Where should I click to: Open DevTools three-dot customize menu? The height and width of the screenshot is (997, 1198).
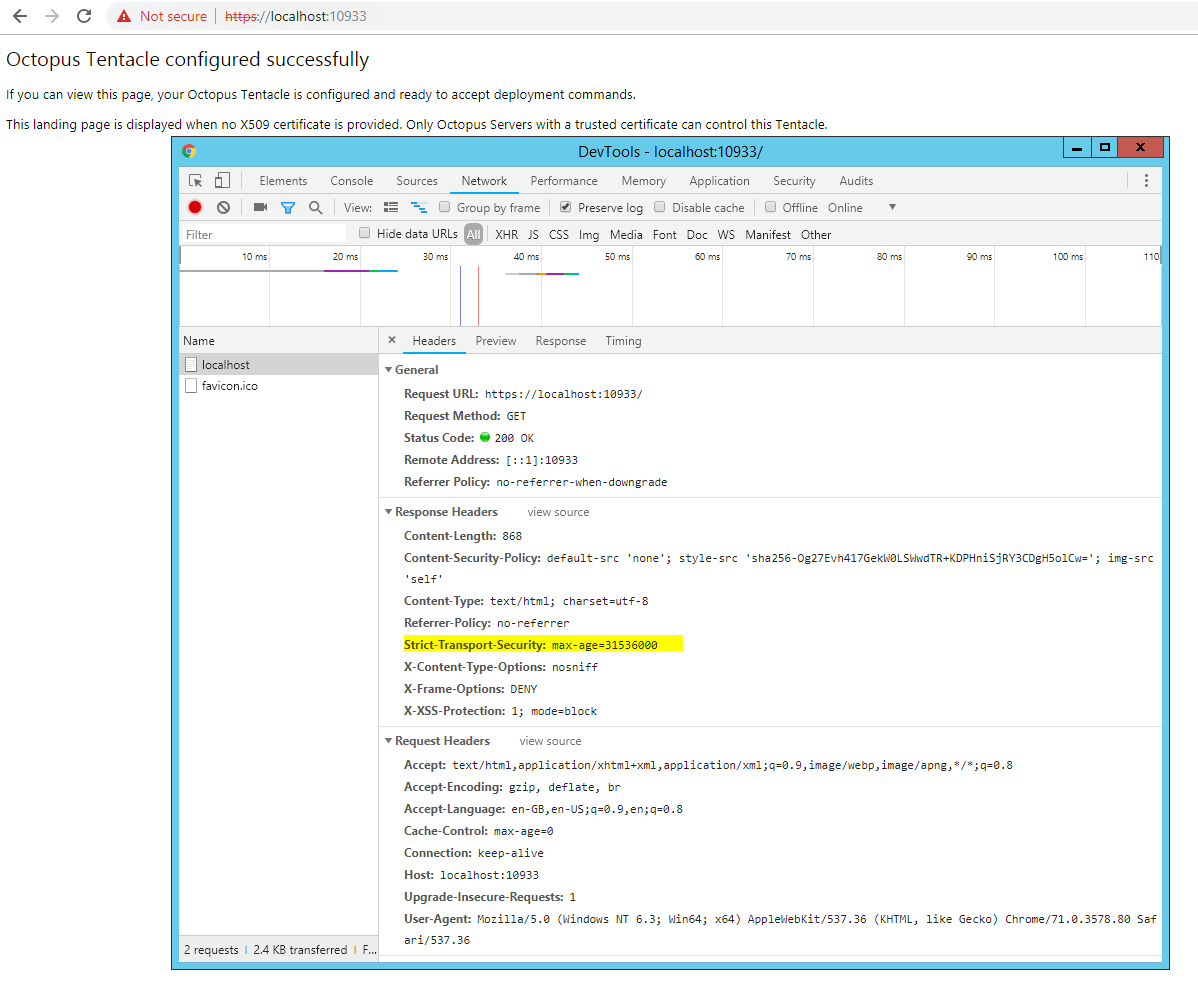[x=1146, y=181]
